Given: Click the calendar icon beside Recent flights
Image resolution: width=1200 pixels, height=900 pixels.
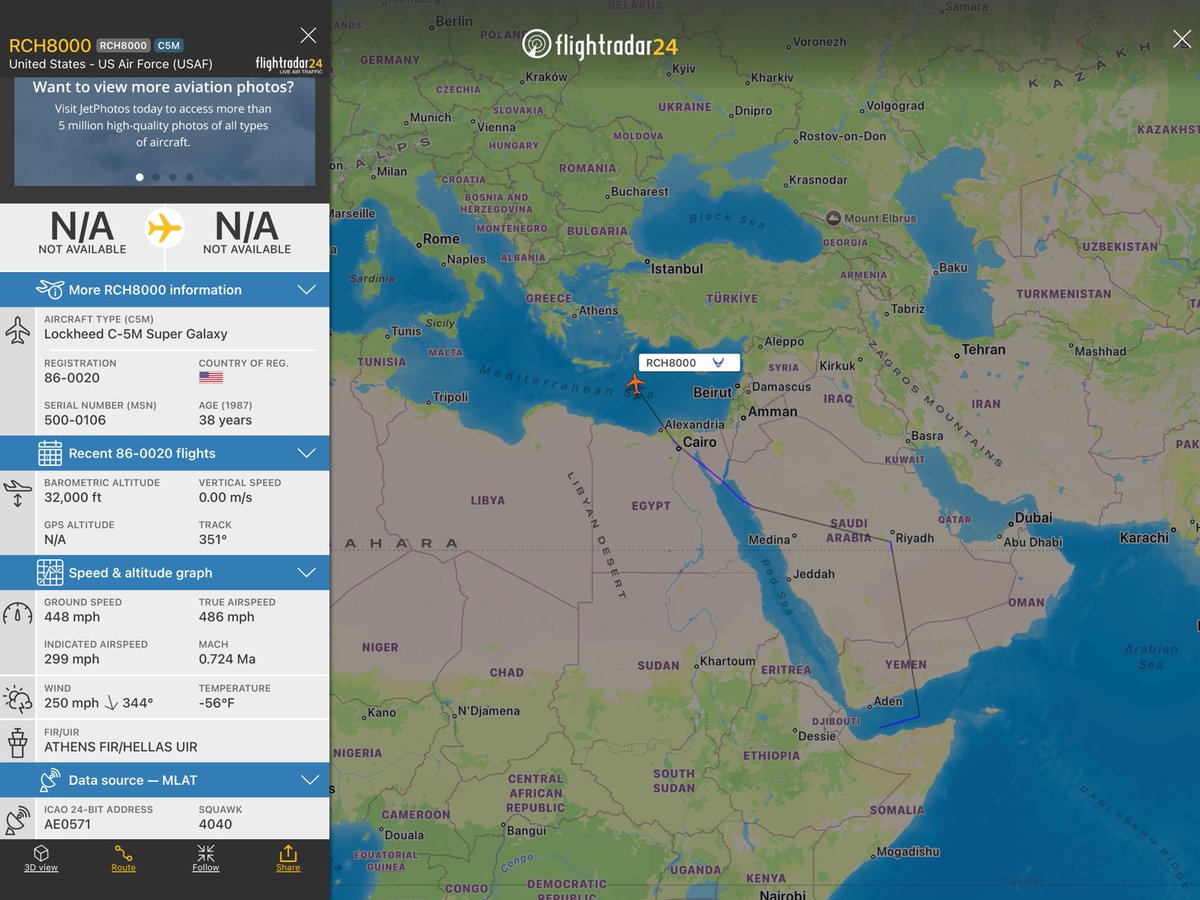Looking at the screenshot, I should [50, 453].
